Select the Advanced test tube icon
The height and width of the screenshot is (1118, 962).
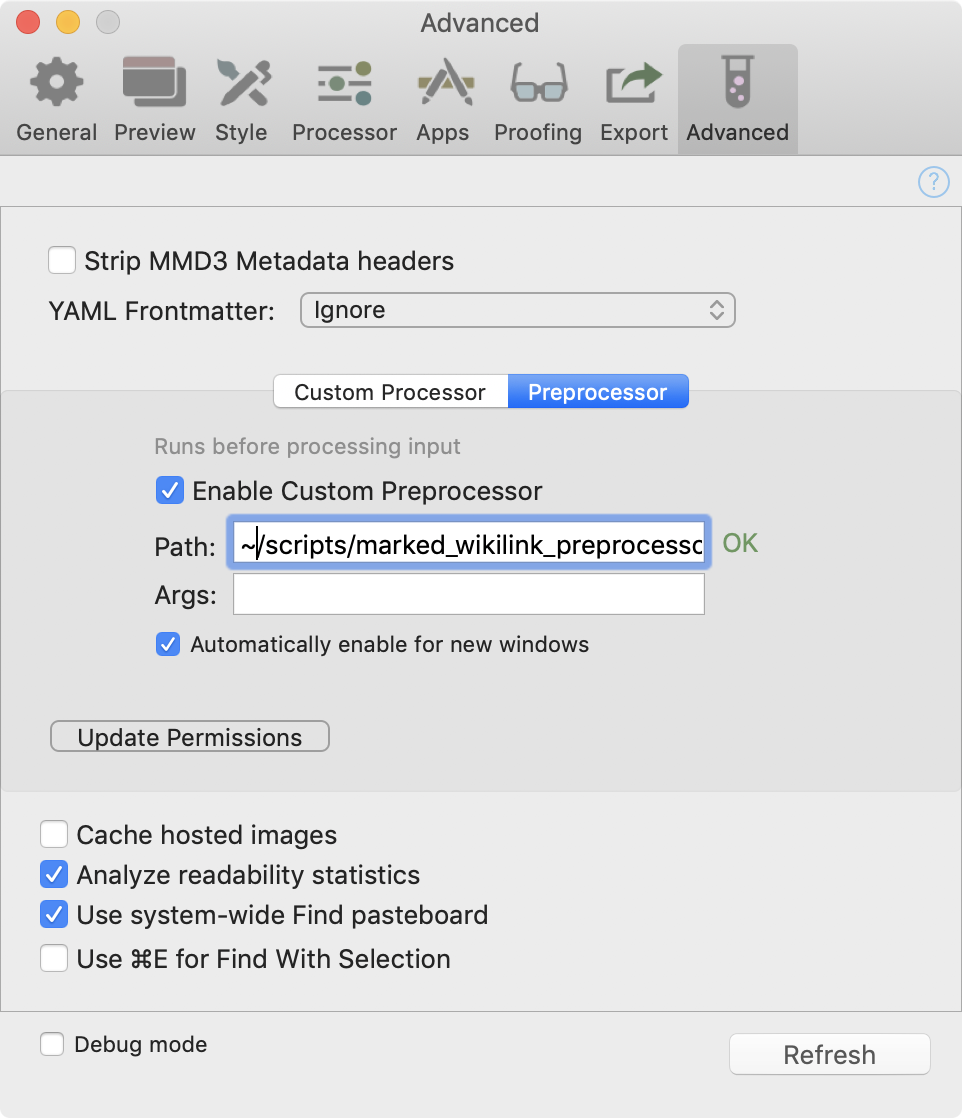(737, 100)
